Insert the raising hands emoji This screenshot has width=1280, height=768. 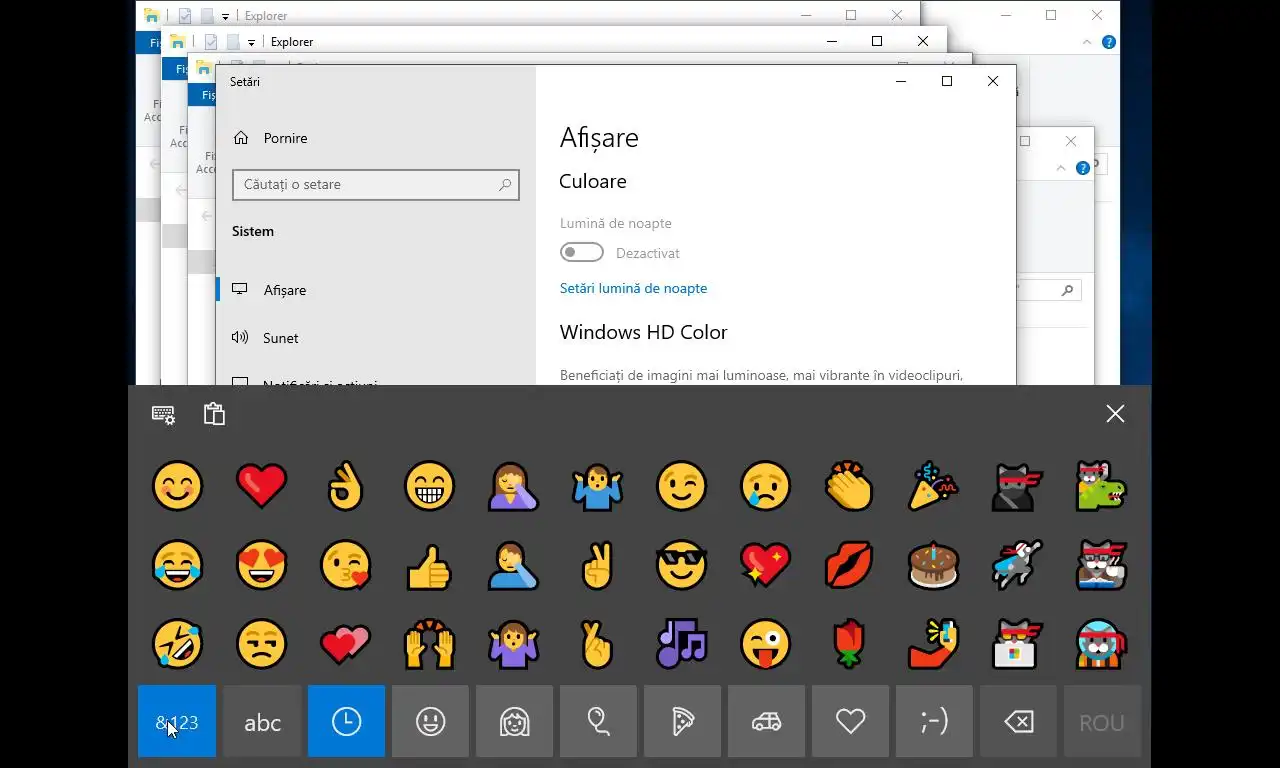coord(429,643)
